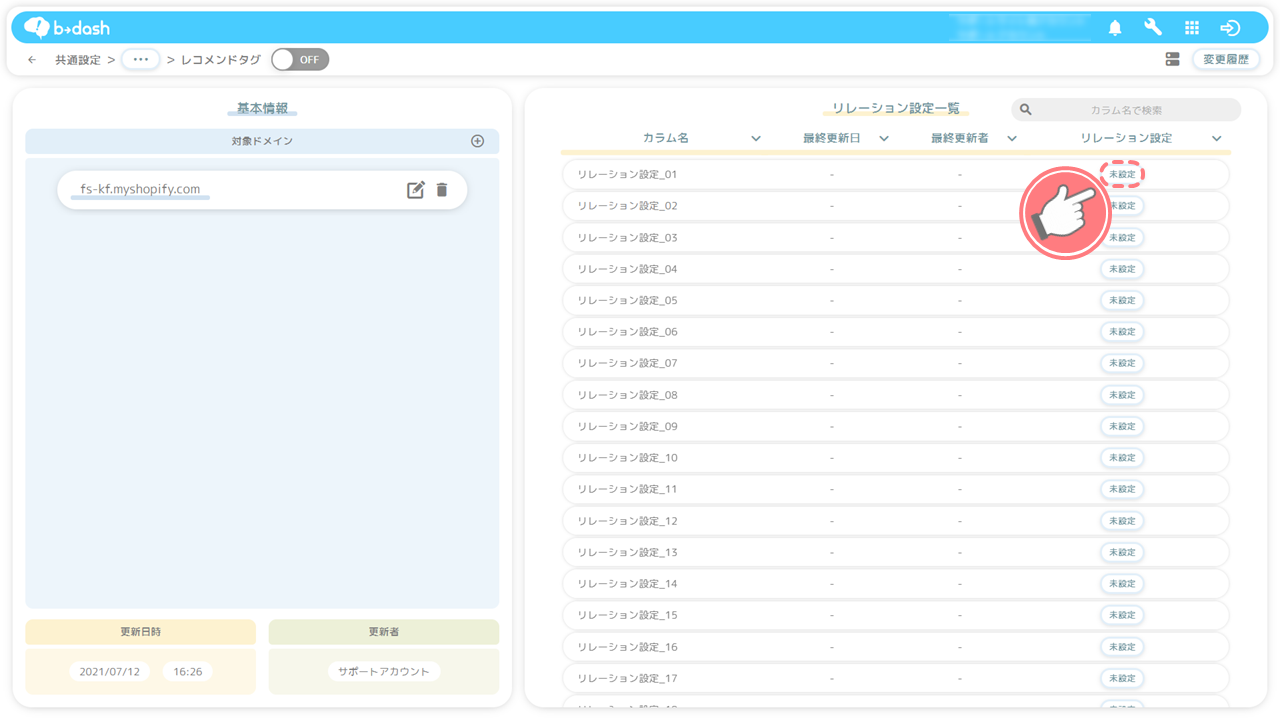Open the wrench settings icon

[1153, 28]
